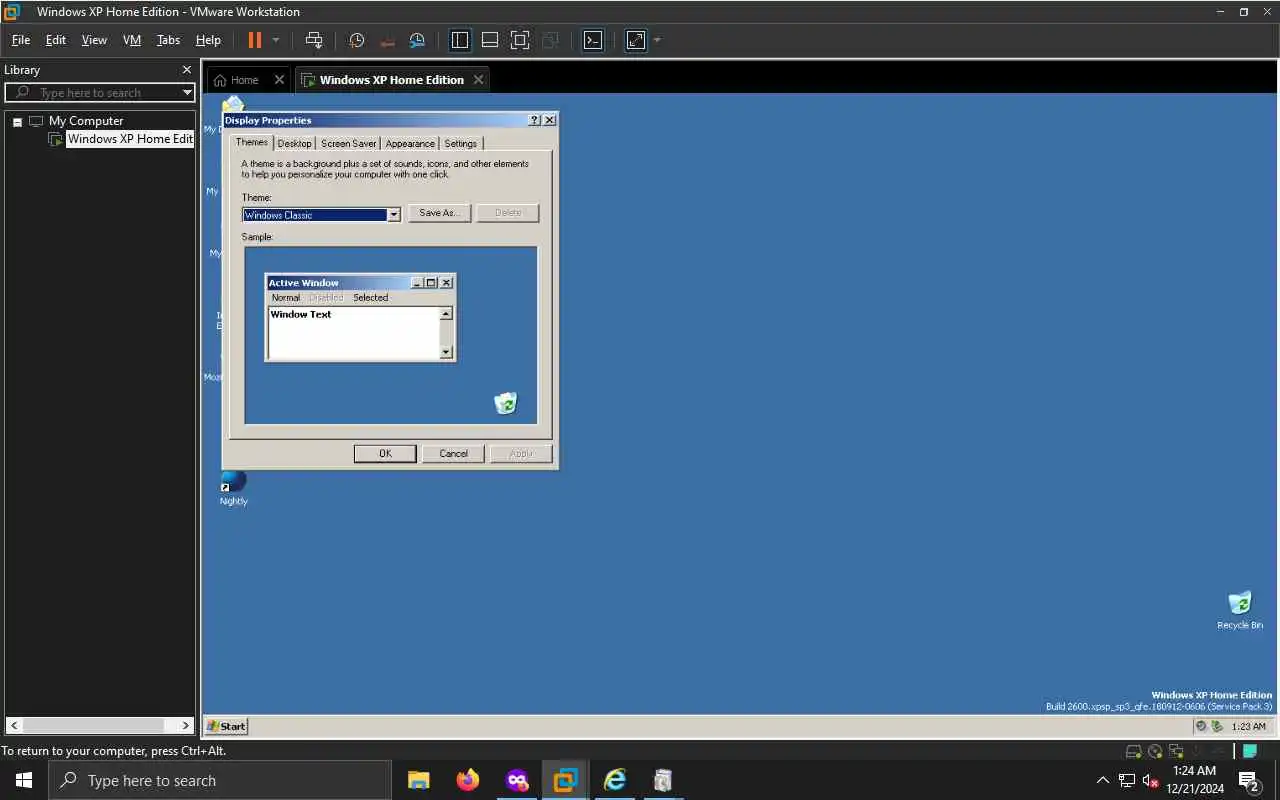Click the teal message log icon in status bar
Screen dimensions: 1280x800
tap(1250, 751)
